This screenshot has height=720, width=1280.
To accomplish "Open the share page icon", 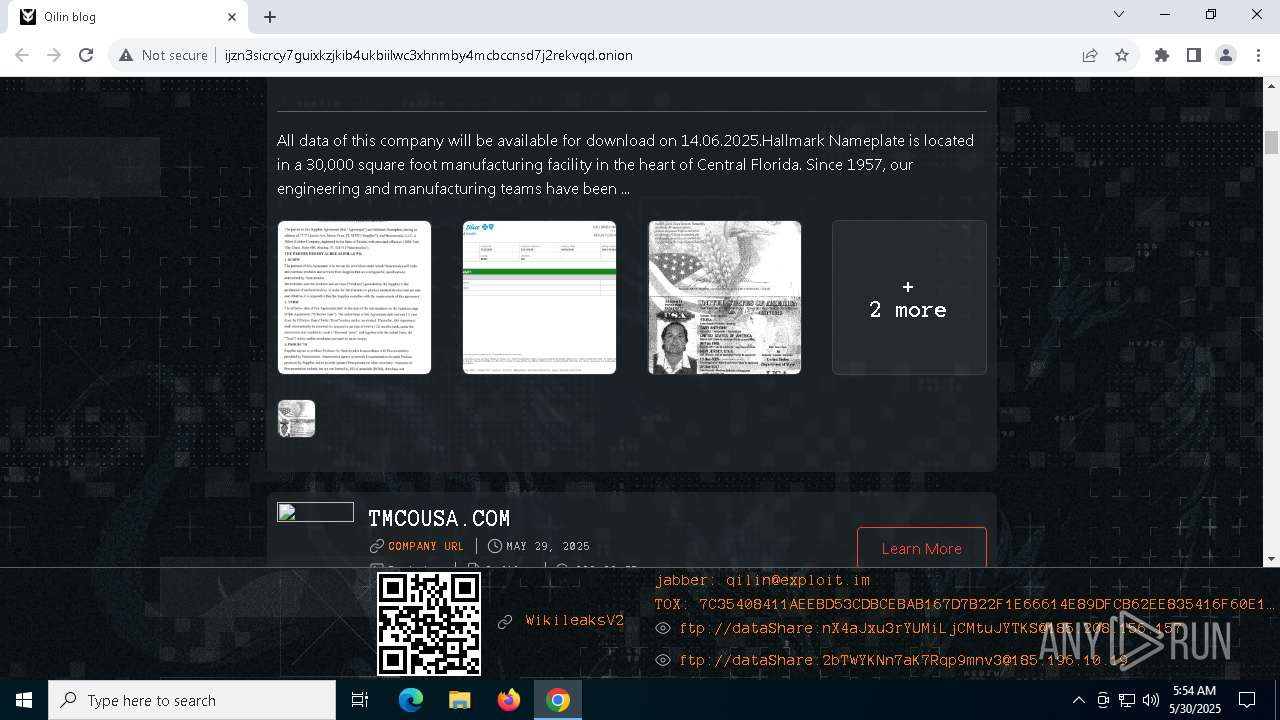I will coord(1090,55).
